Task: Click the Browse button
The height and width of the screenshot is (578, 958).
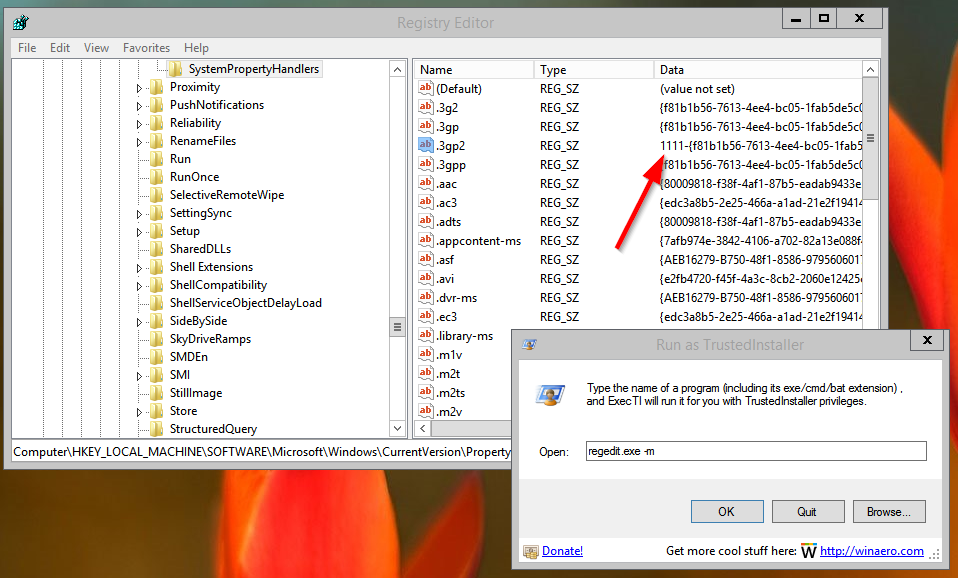Action: pos(888,511)
